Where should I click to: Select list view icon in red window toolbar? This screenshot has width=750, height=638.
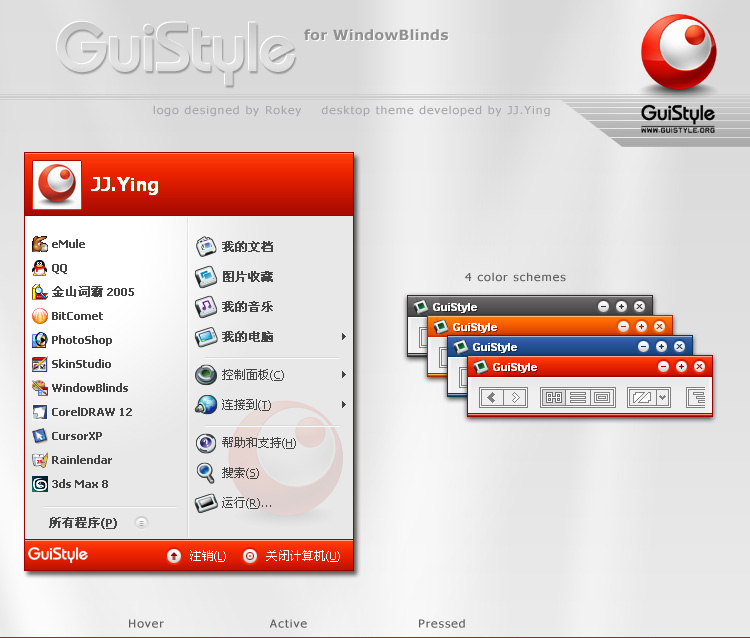pyautogui.click(x=578, y=397)
